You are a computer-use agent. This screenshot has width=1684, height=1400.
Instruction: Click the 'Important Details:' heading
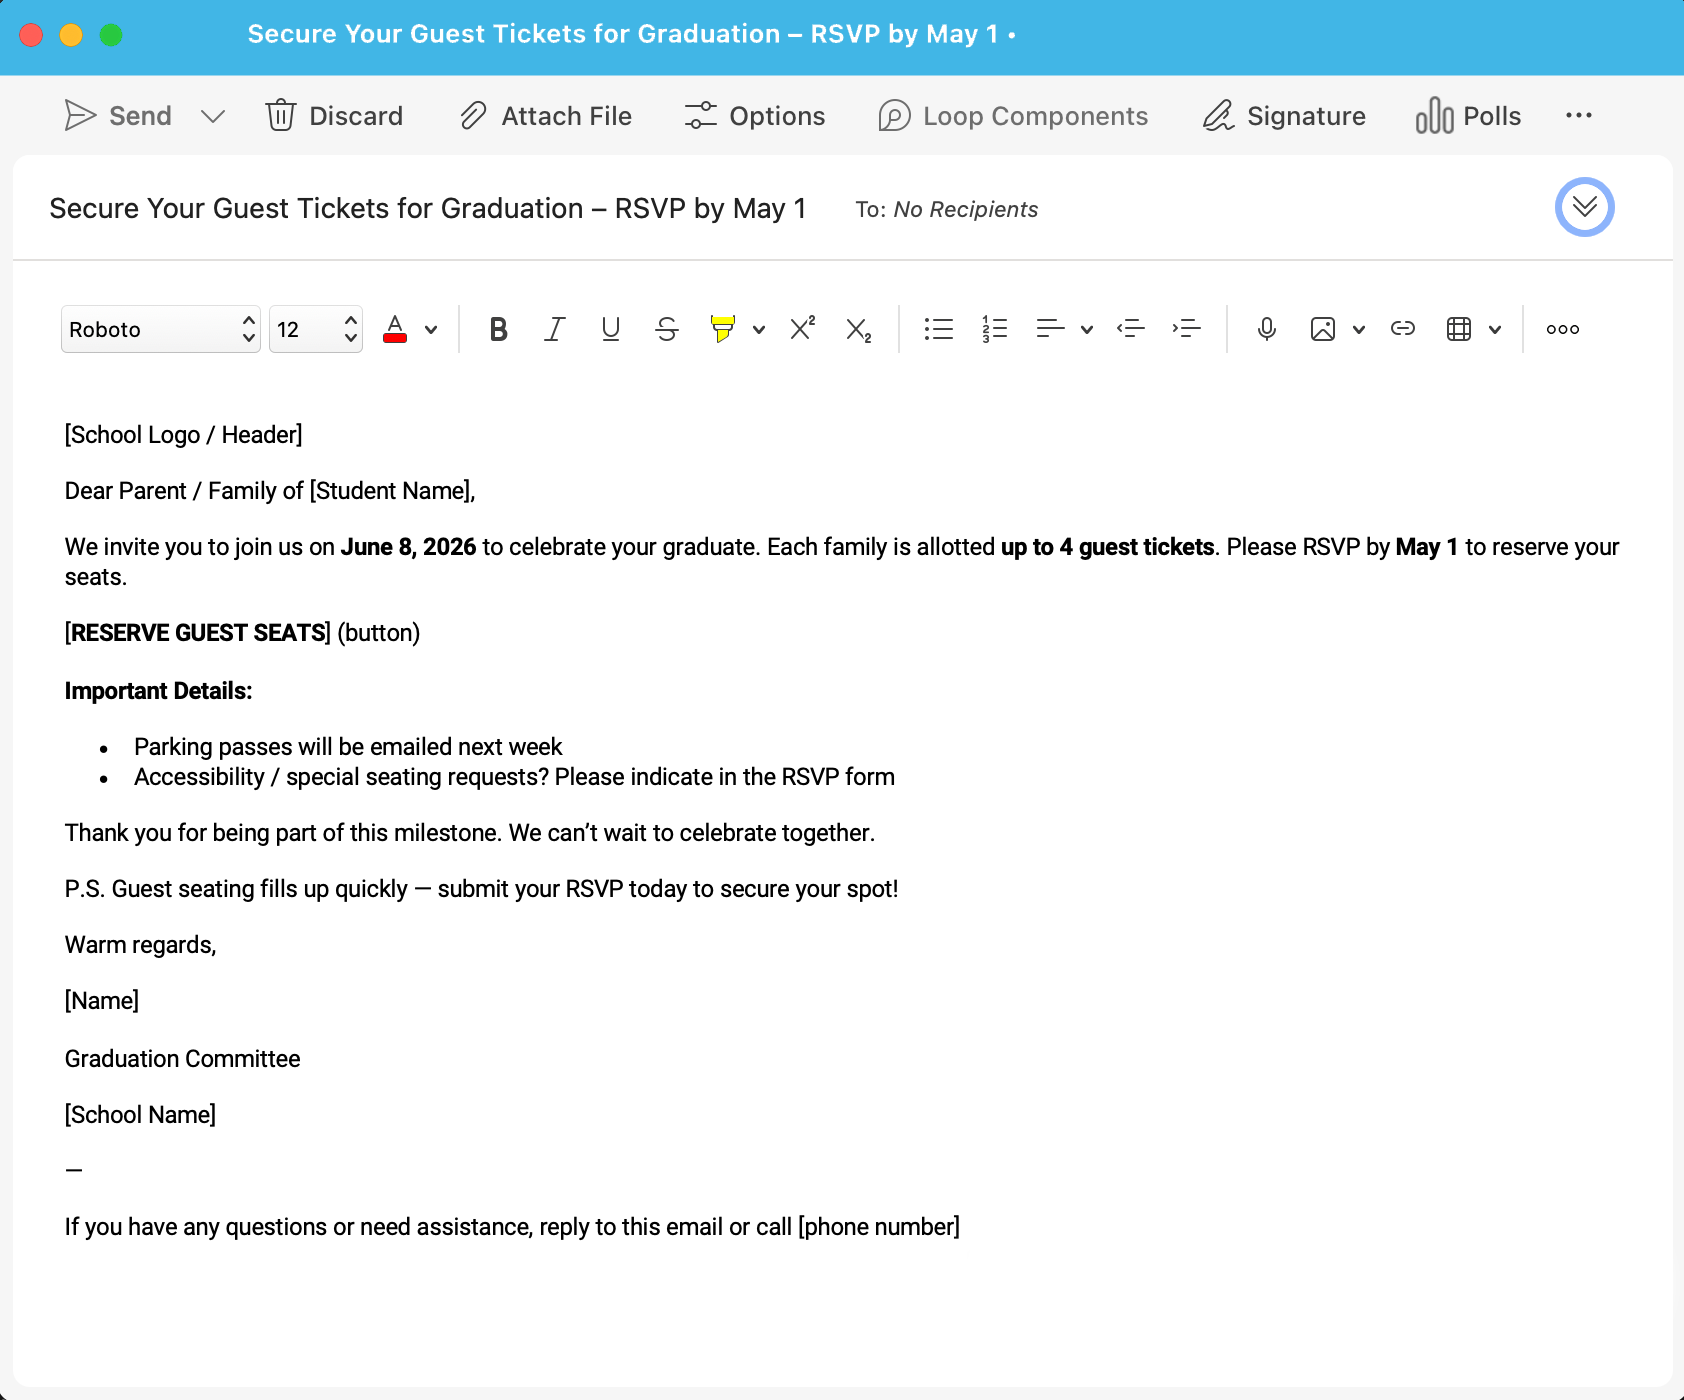158,691
